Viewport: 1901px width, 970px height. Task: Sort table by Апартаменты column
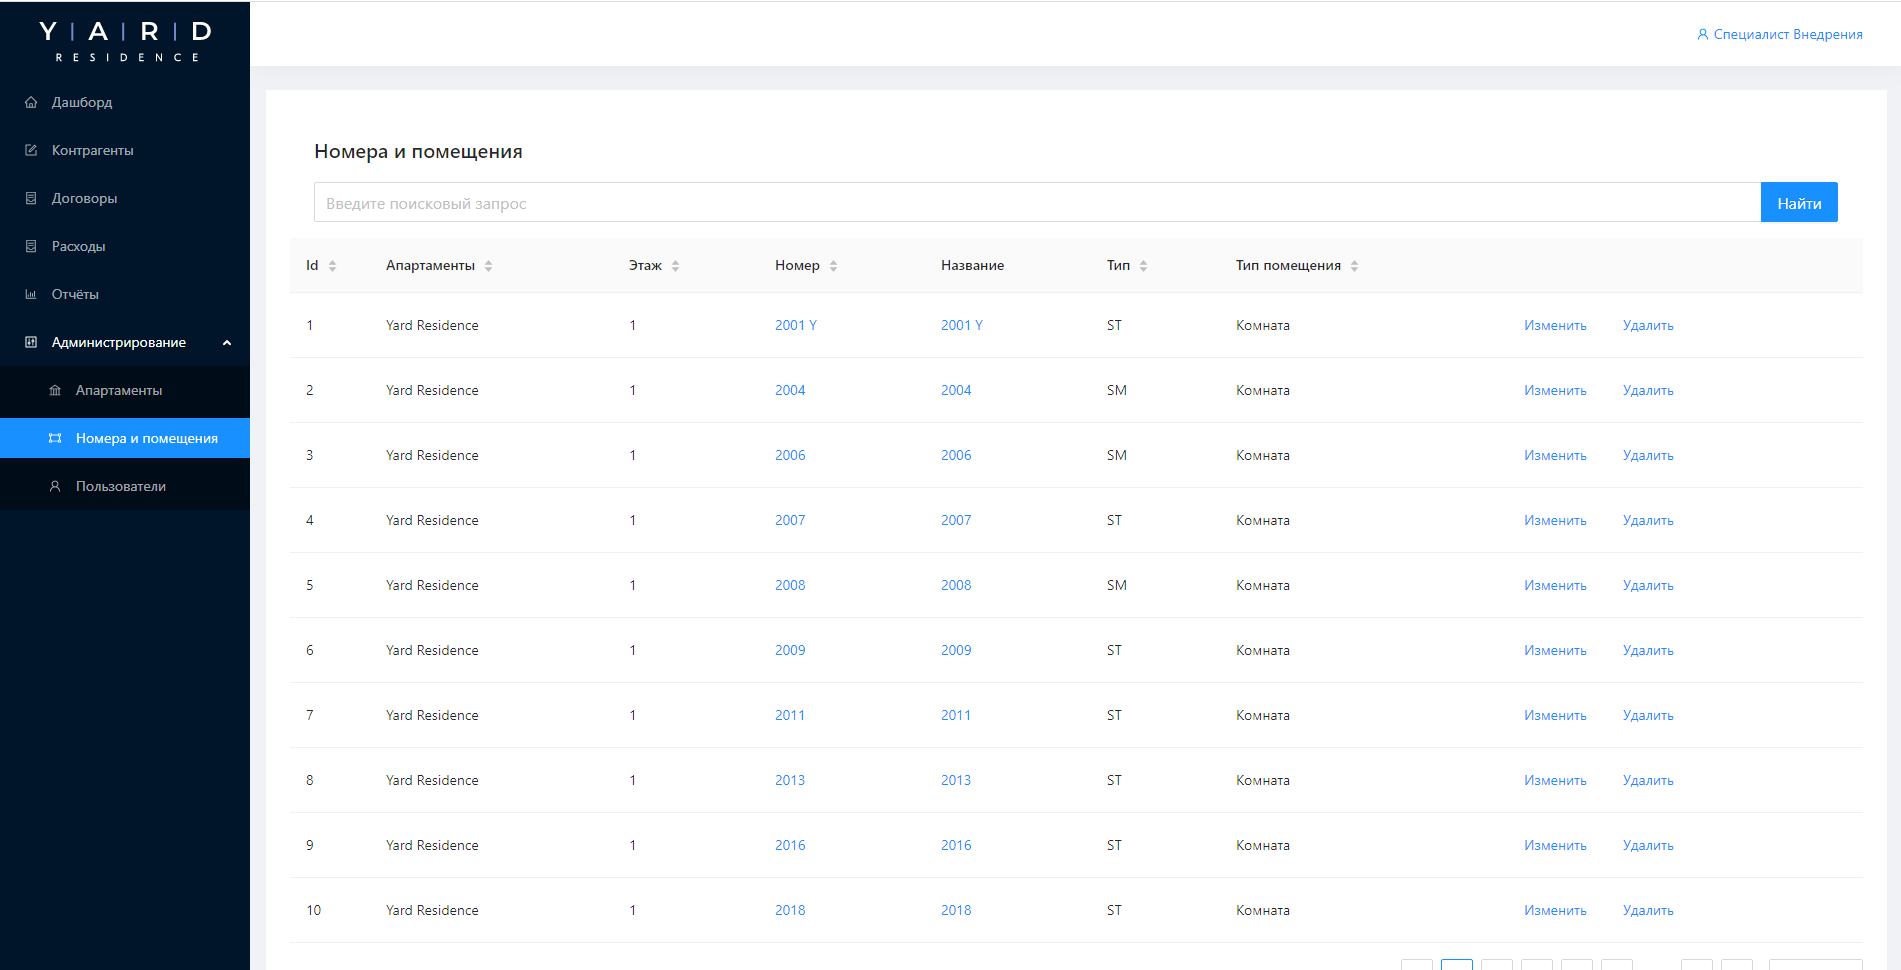pos(488,266)
